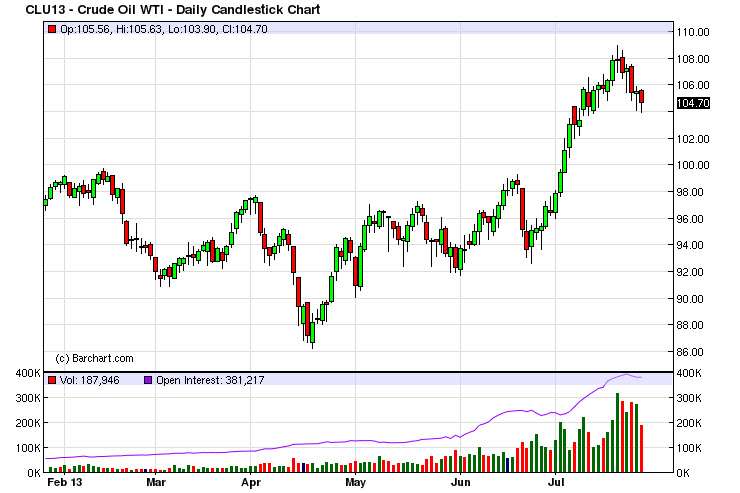Click the right 300K open interest axis label
740x493 pixels.
coord(689,398)
